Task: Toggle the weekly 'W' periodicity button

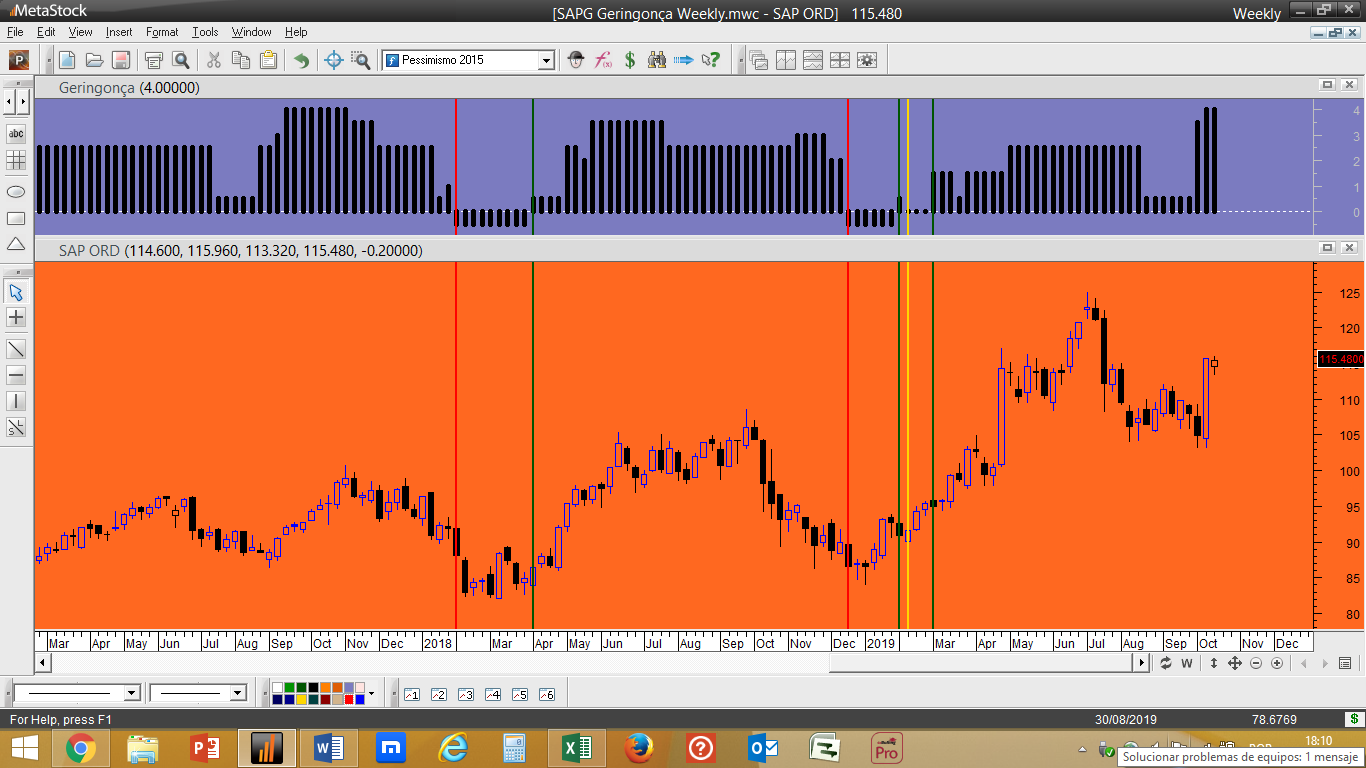Action: 1187,663
